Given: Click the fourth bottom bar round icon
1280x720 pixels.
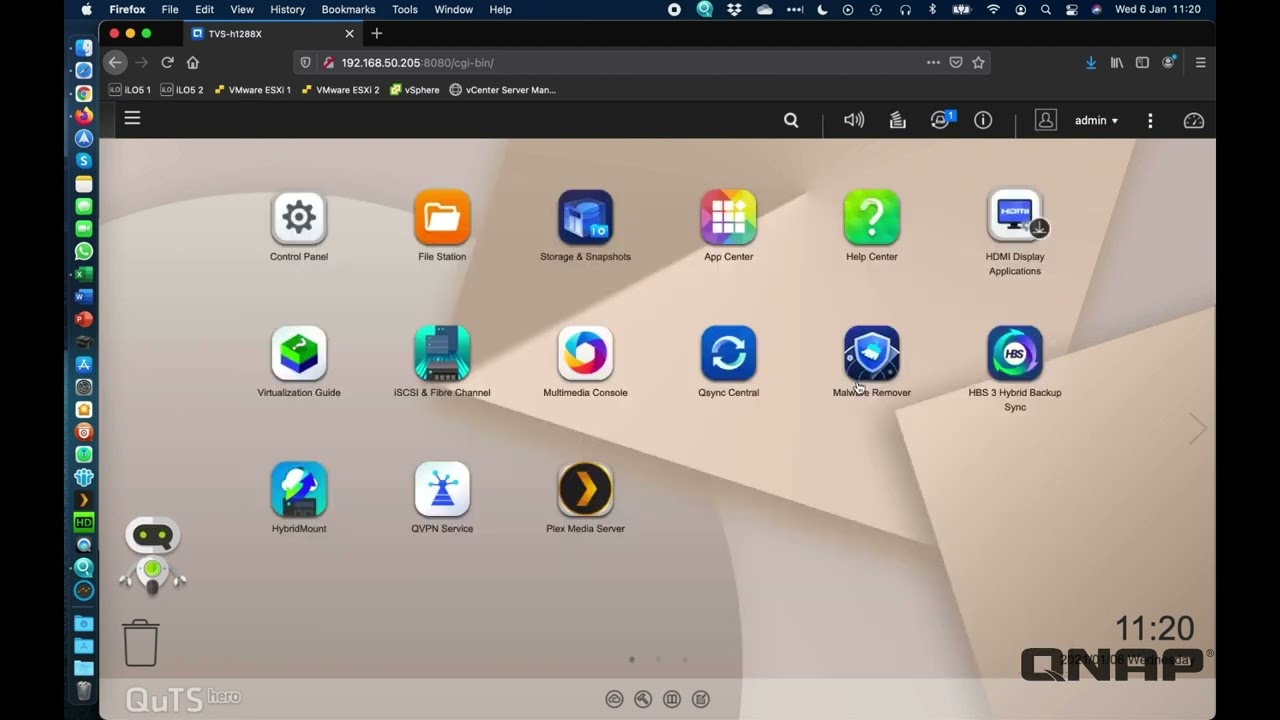Looking at the screenshot, I should click(x=701, y=699).
